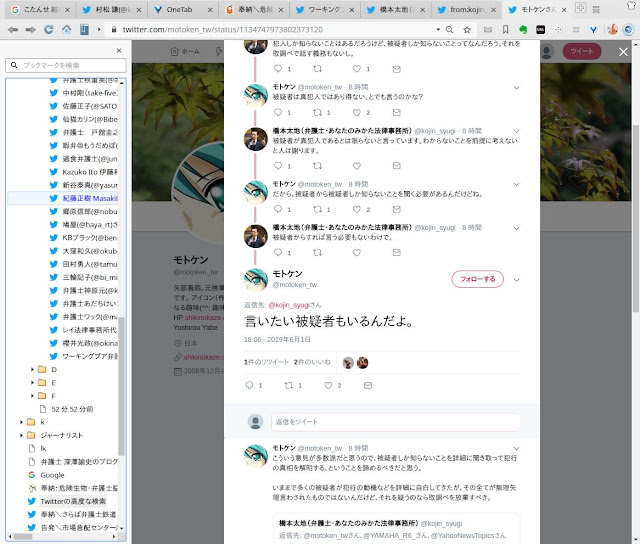Open a new tab with the plus icon
This screenshot has width=640, height=544.
coord(580,7)
